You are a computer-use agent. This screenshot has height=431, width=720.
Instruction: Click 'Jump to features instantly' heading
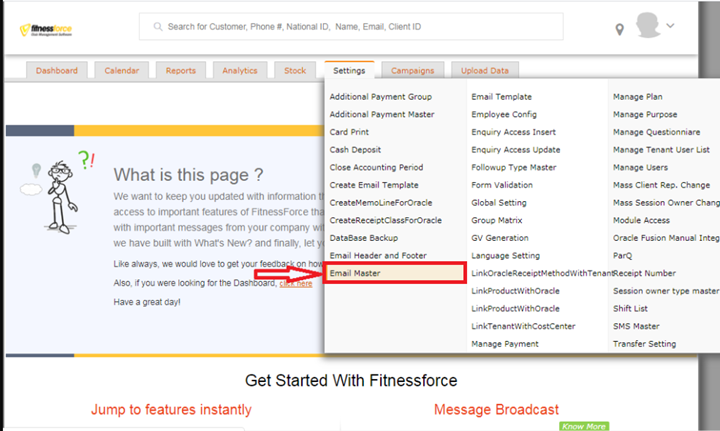point(171,409)
